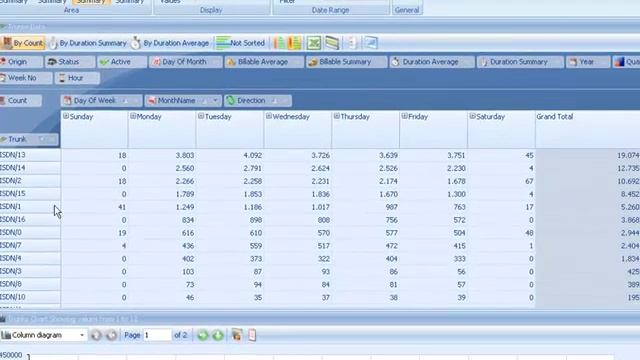
Task: Switch the view to By Duration Average
Action: pyautogui.click(x=170, y=43)
